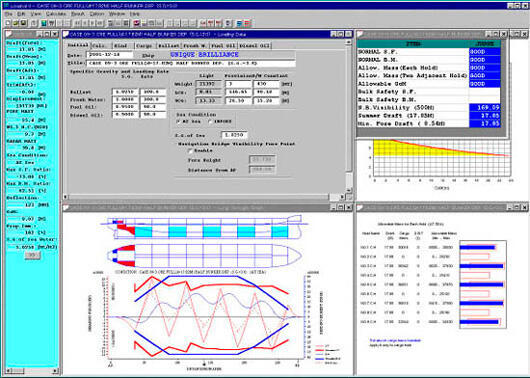
Task: Click the Open file toolbar icon
Action: coord(16,23)
